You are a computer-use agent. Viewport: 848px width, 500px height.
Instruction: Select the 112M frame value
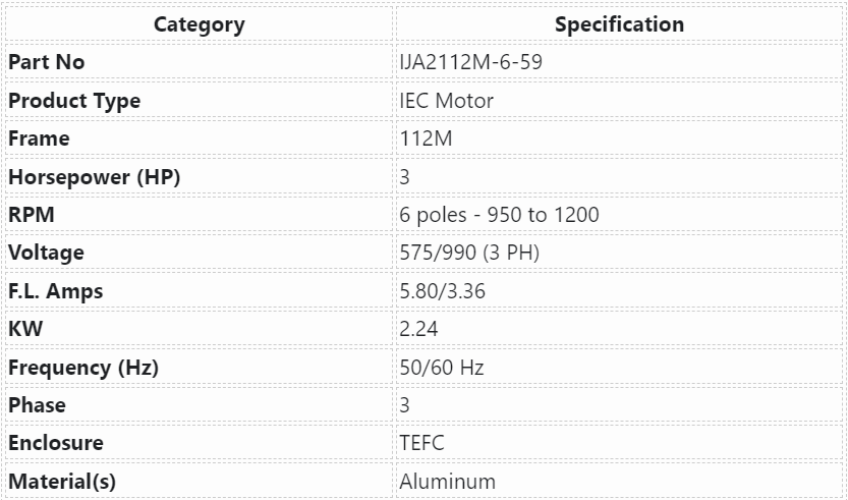coord(419,139)
